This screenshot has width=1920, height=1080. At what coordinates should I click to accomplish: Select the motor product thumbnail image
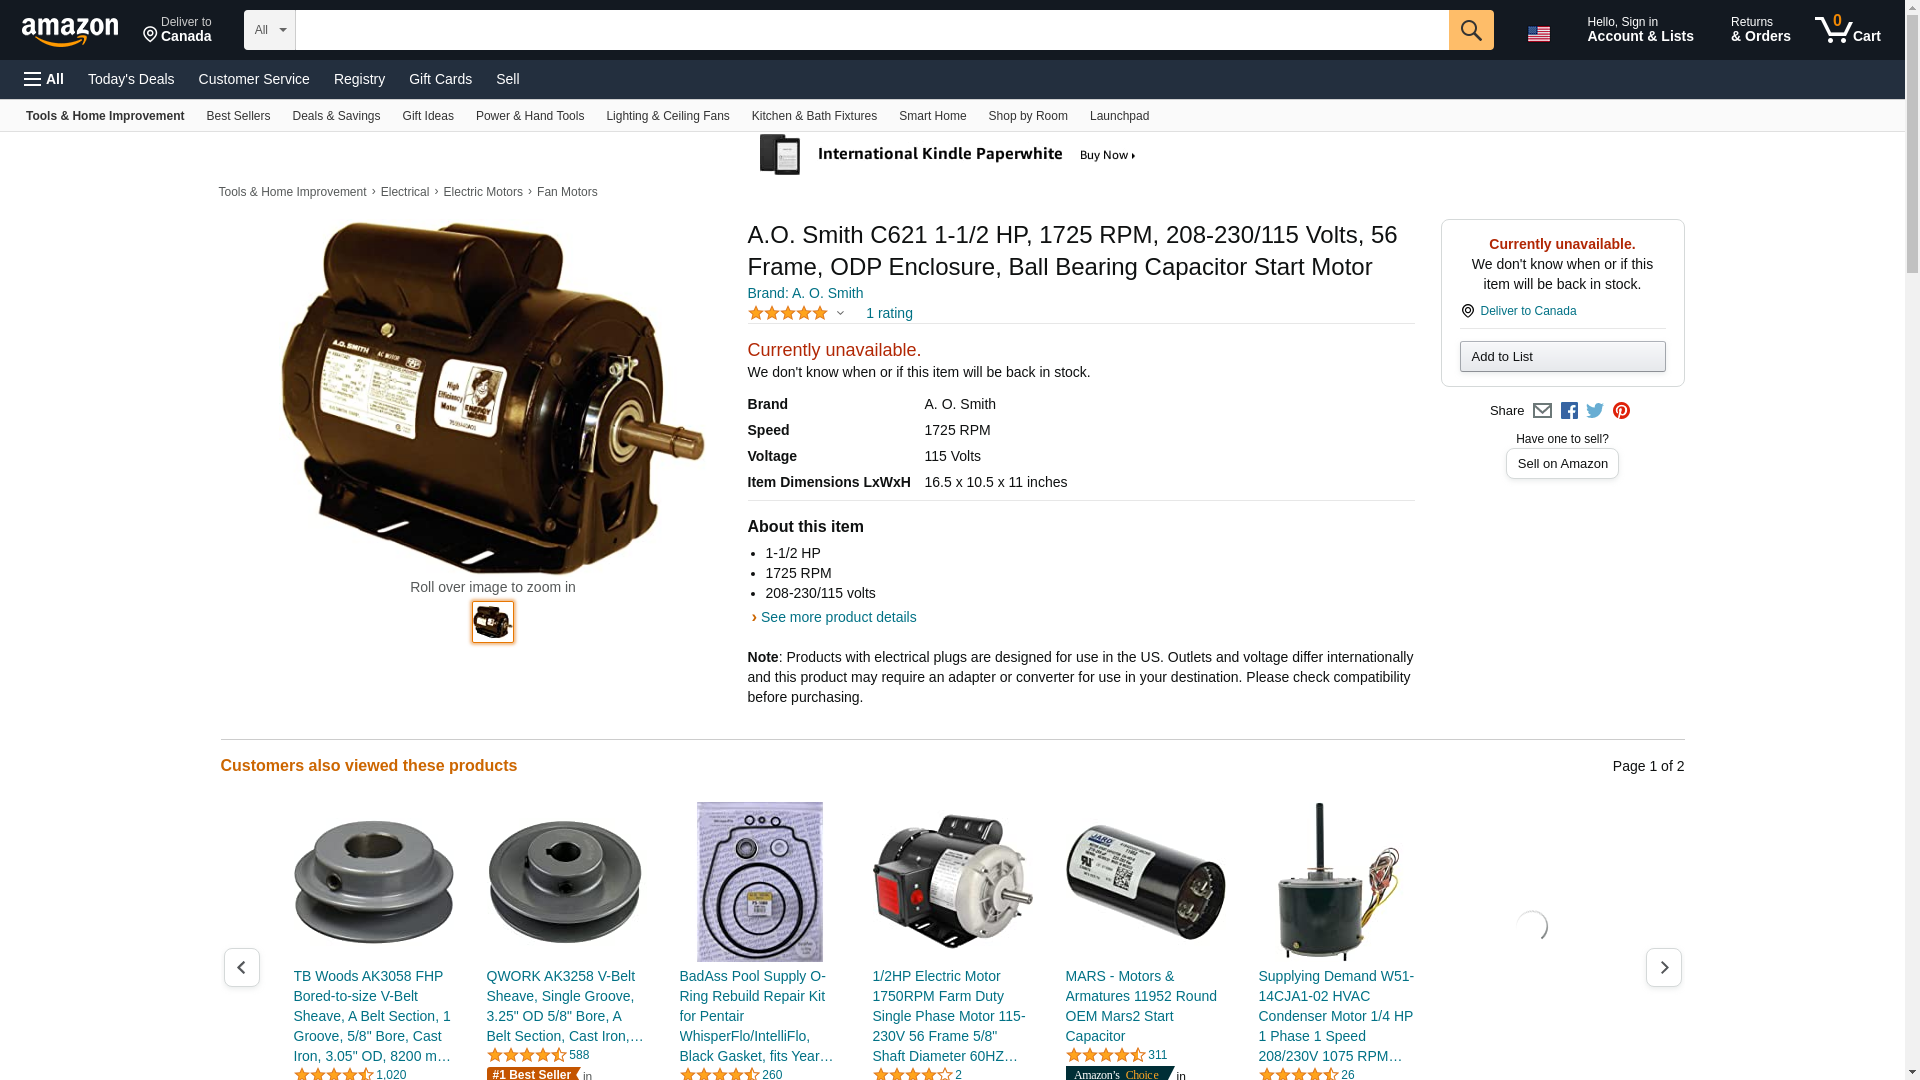point(493,622)
